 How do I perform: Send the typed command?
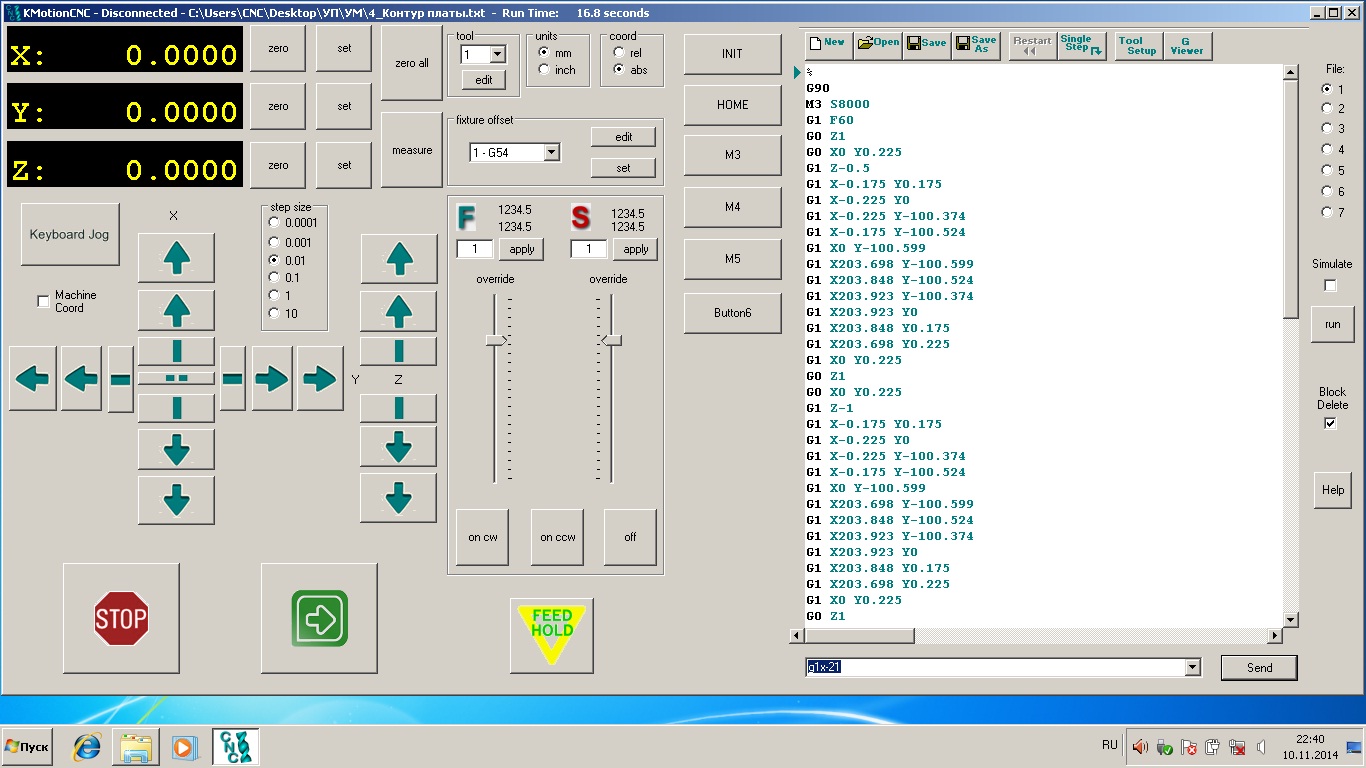point(1260,667)
